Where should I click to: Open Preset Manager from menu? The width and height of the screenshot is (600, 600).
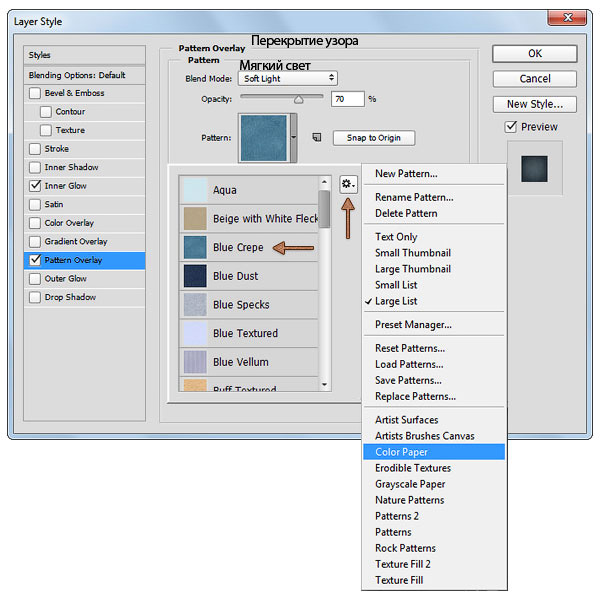pos(413,325)
